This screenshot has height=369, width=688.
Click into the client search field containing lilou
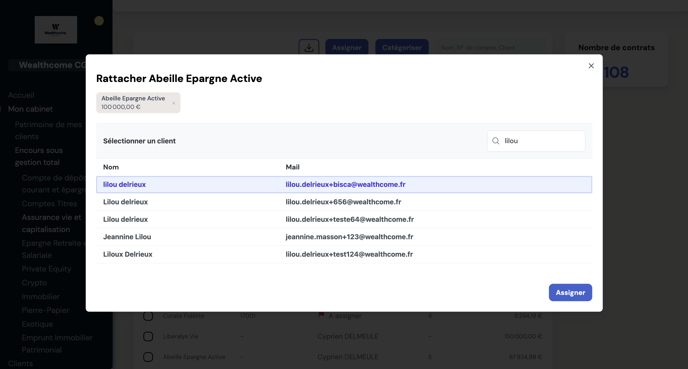536,141
